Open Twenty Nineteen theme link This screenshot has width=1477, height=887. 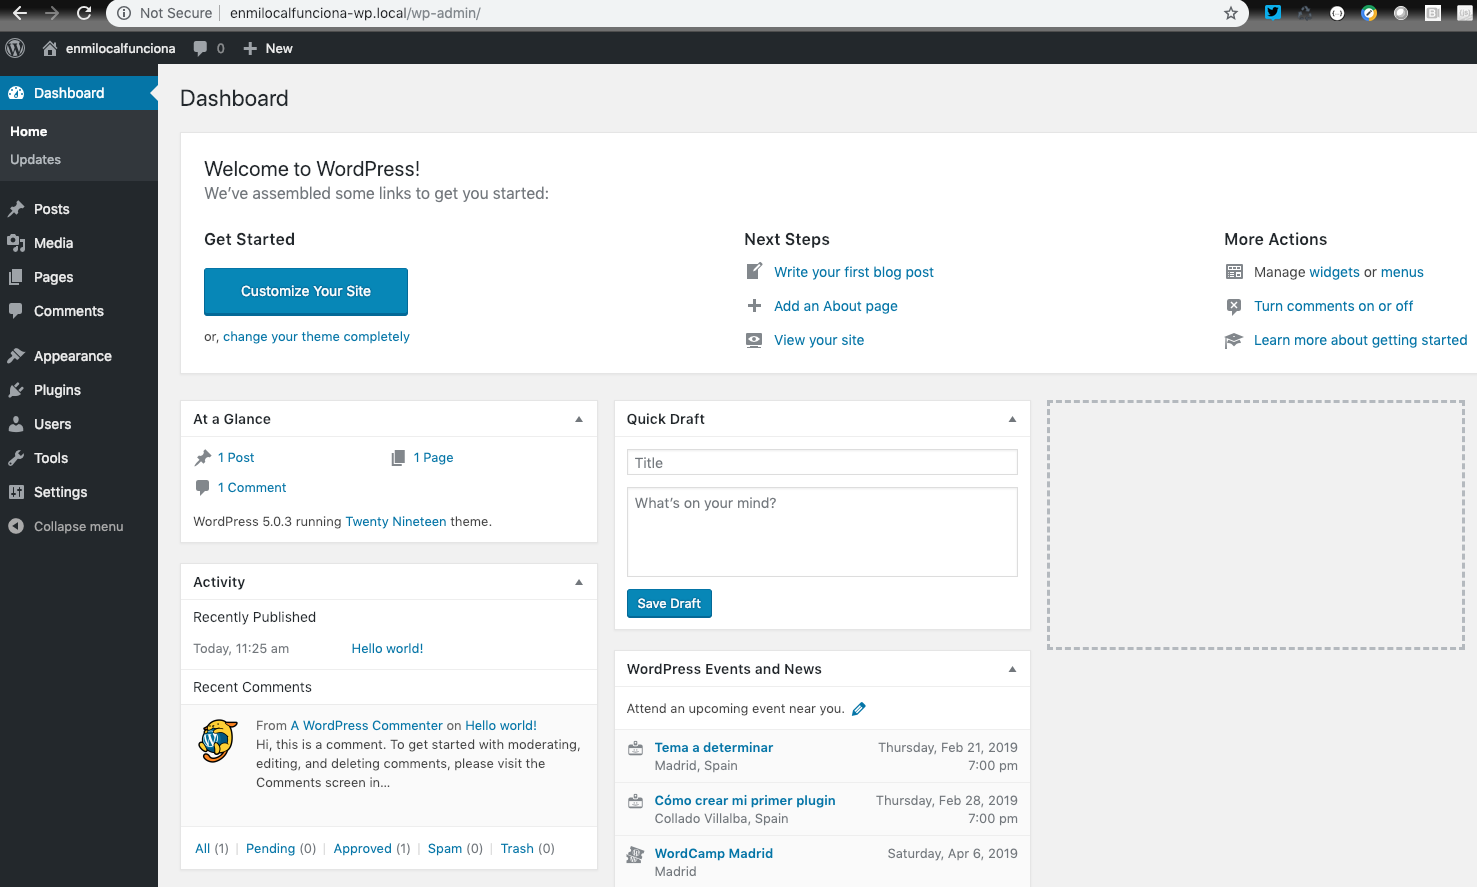(x=396, y=521)
